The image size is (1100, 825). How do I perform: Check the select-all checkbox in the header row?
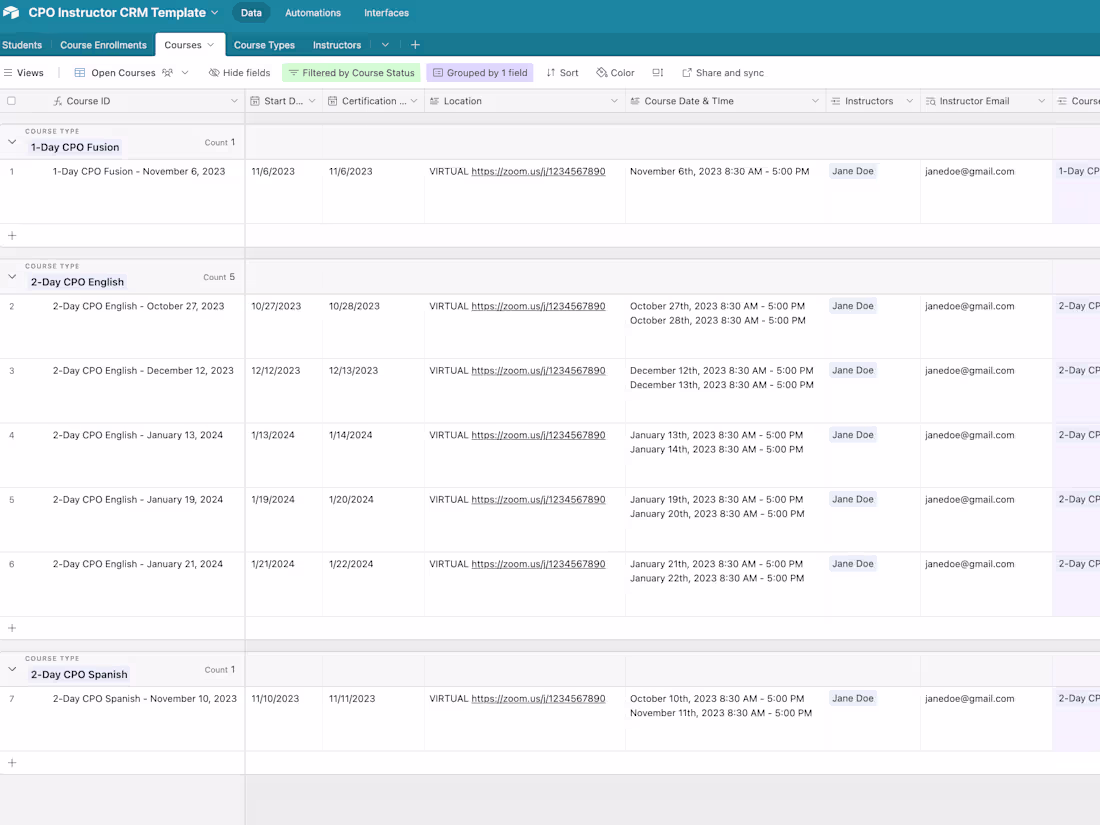click(12, 100)
